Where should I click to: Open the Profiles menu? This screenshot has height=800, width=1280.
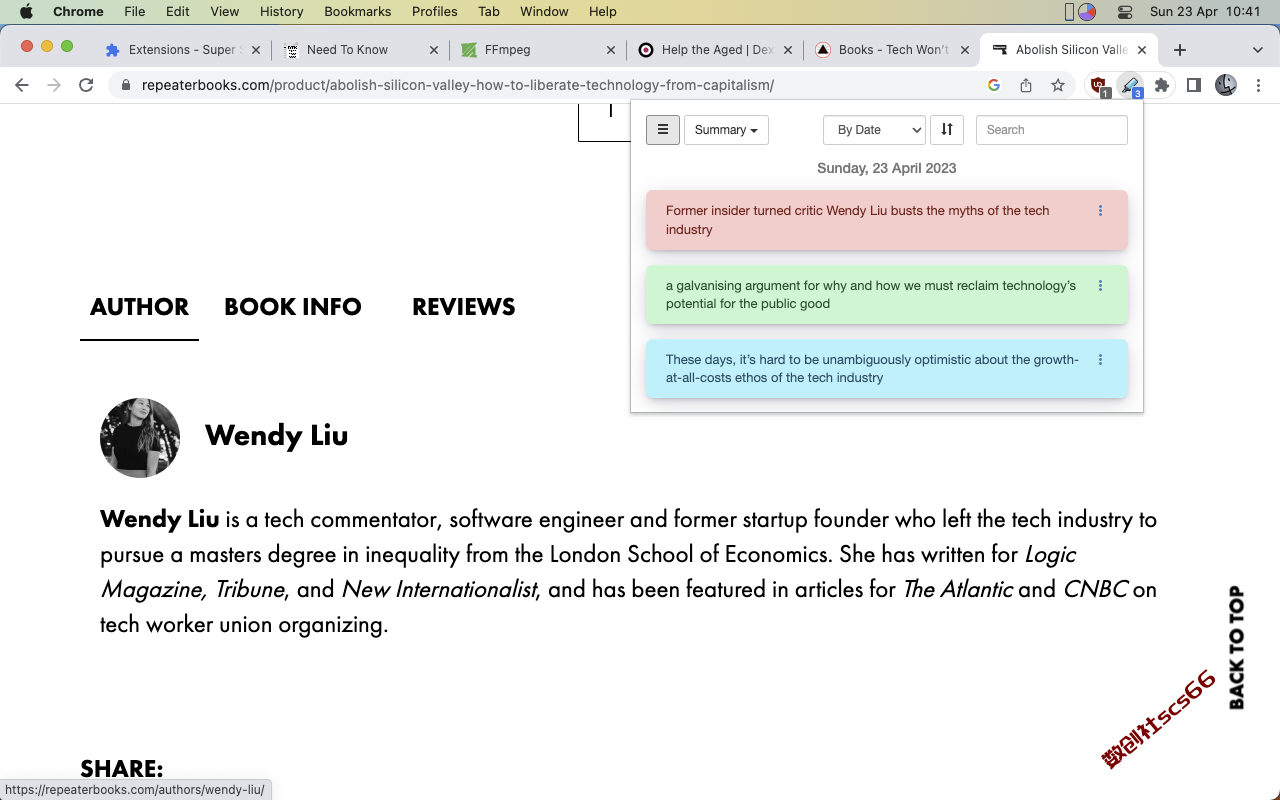point(434,12)
